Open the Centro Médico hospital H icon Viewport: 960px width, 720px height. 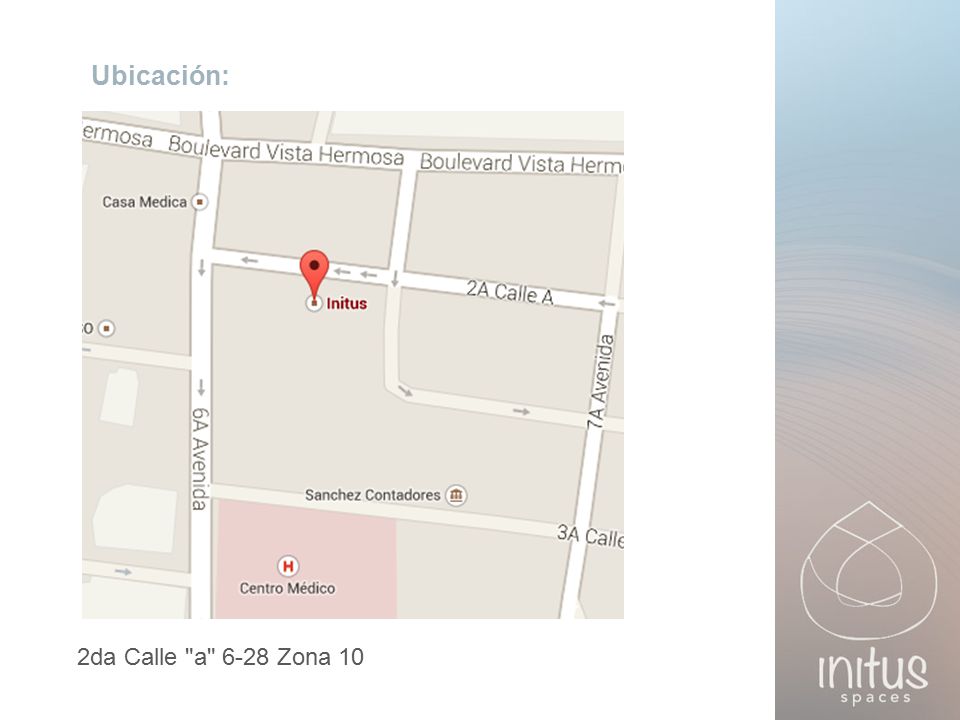click(288, 566)
